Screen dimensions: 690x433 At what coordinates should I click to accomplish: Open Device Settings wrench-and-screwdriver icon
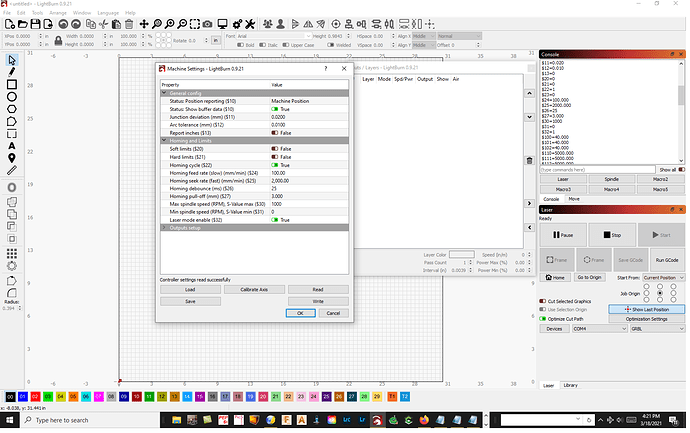pos(250,24)
